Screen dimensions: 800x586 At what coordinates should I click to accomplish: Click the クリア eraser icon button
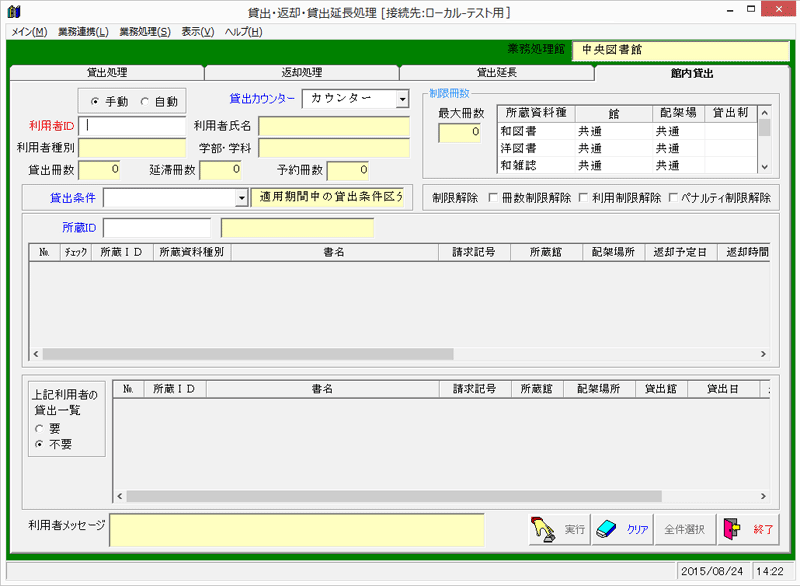(622, 530)
